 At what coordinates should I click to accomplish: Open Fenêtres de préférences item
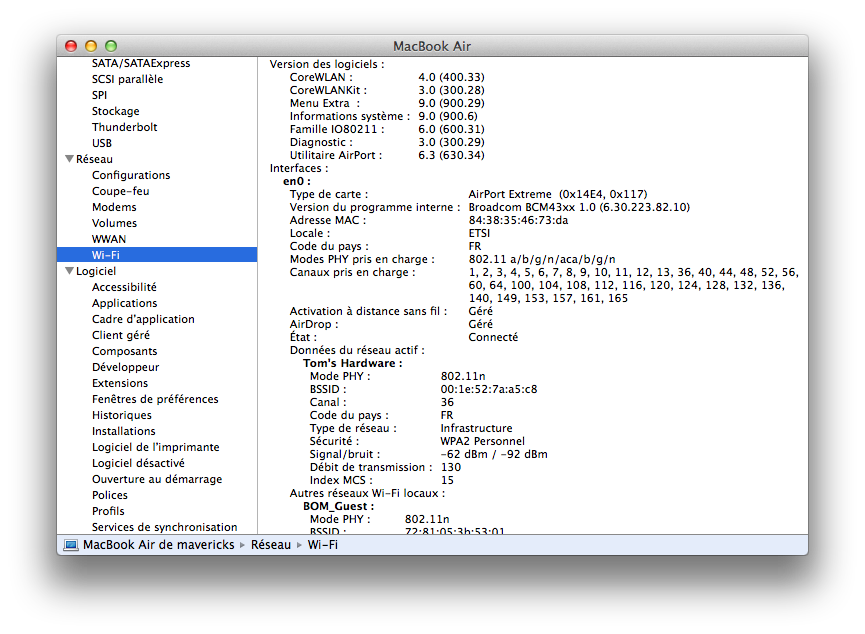point(155,399)
